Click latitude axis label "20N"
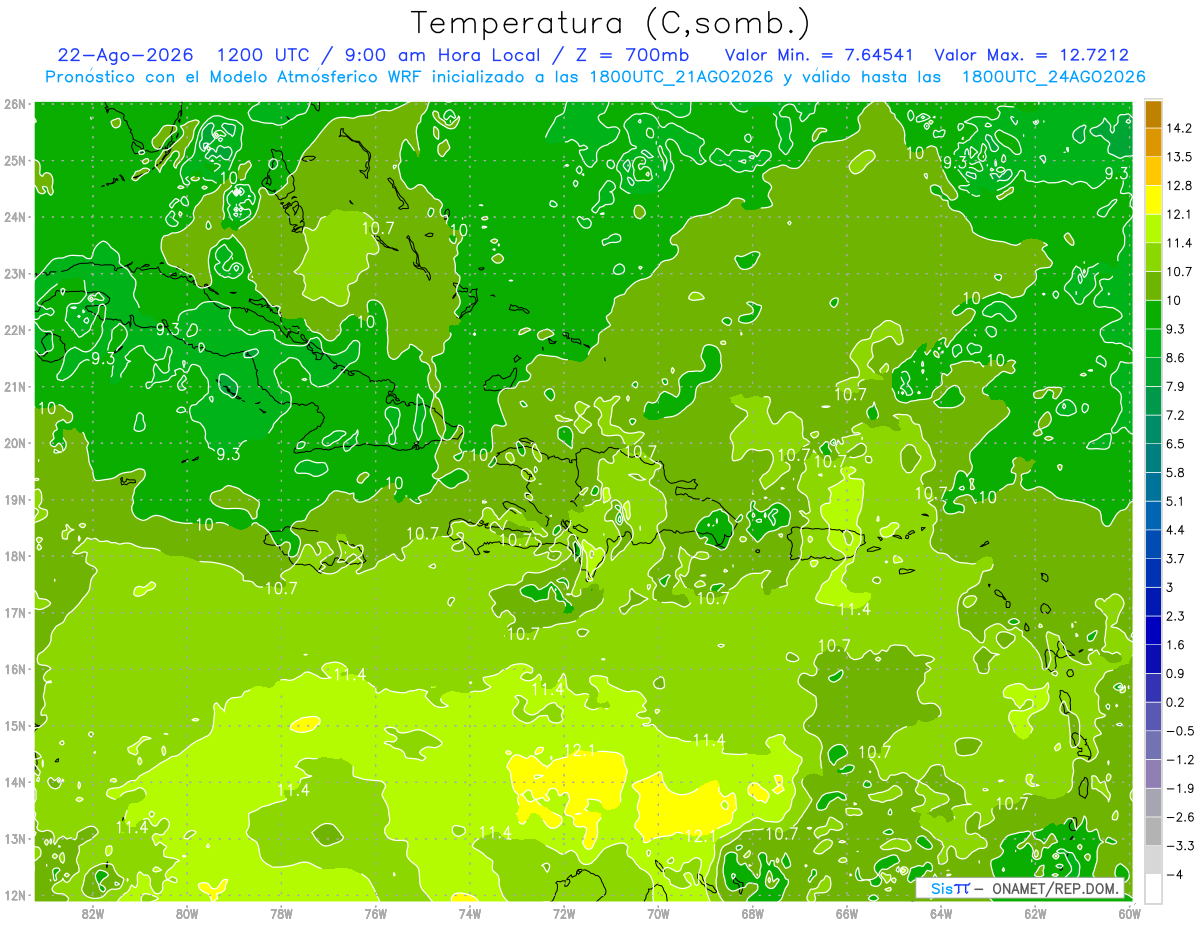Image resolution: width=1200 pixels, height=927 pixels. tap(15, 443)
